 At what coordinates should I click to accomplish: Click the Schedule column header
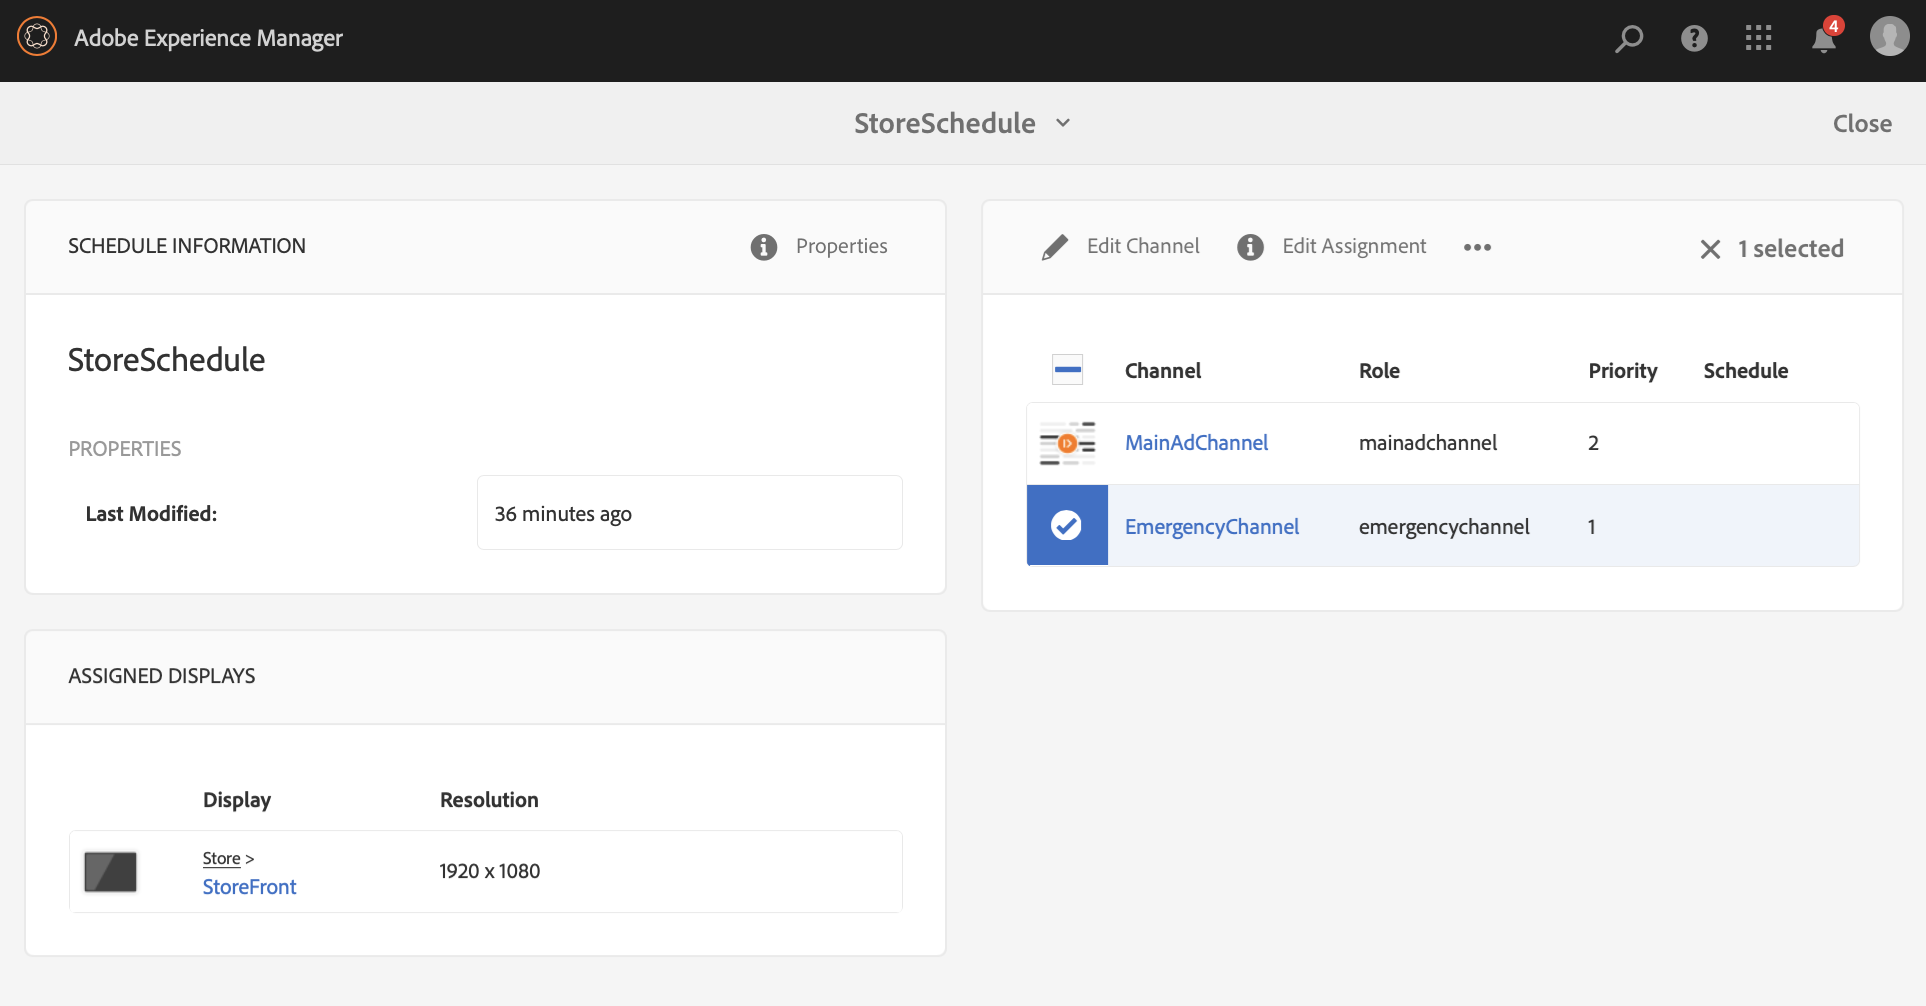pyautogui.click(x=1745, y=371)
